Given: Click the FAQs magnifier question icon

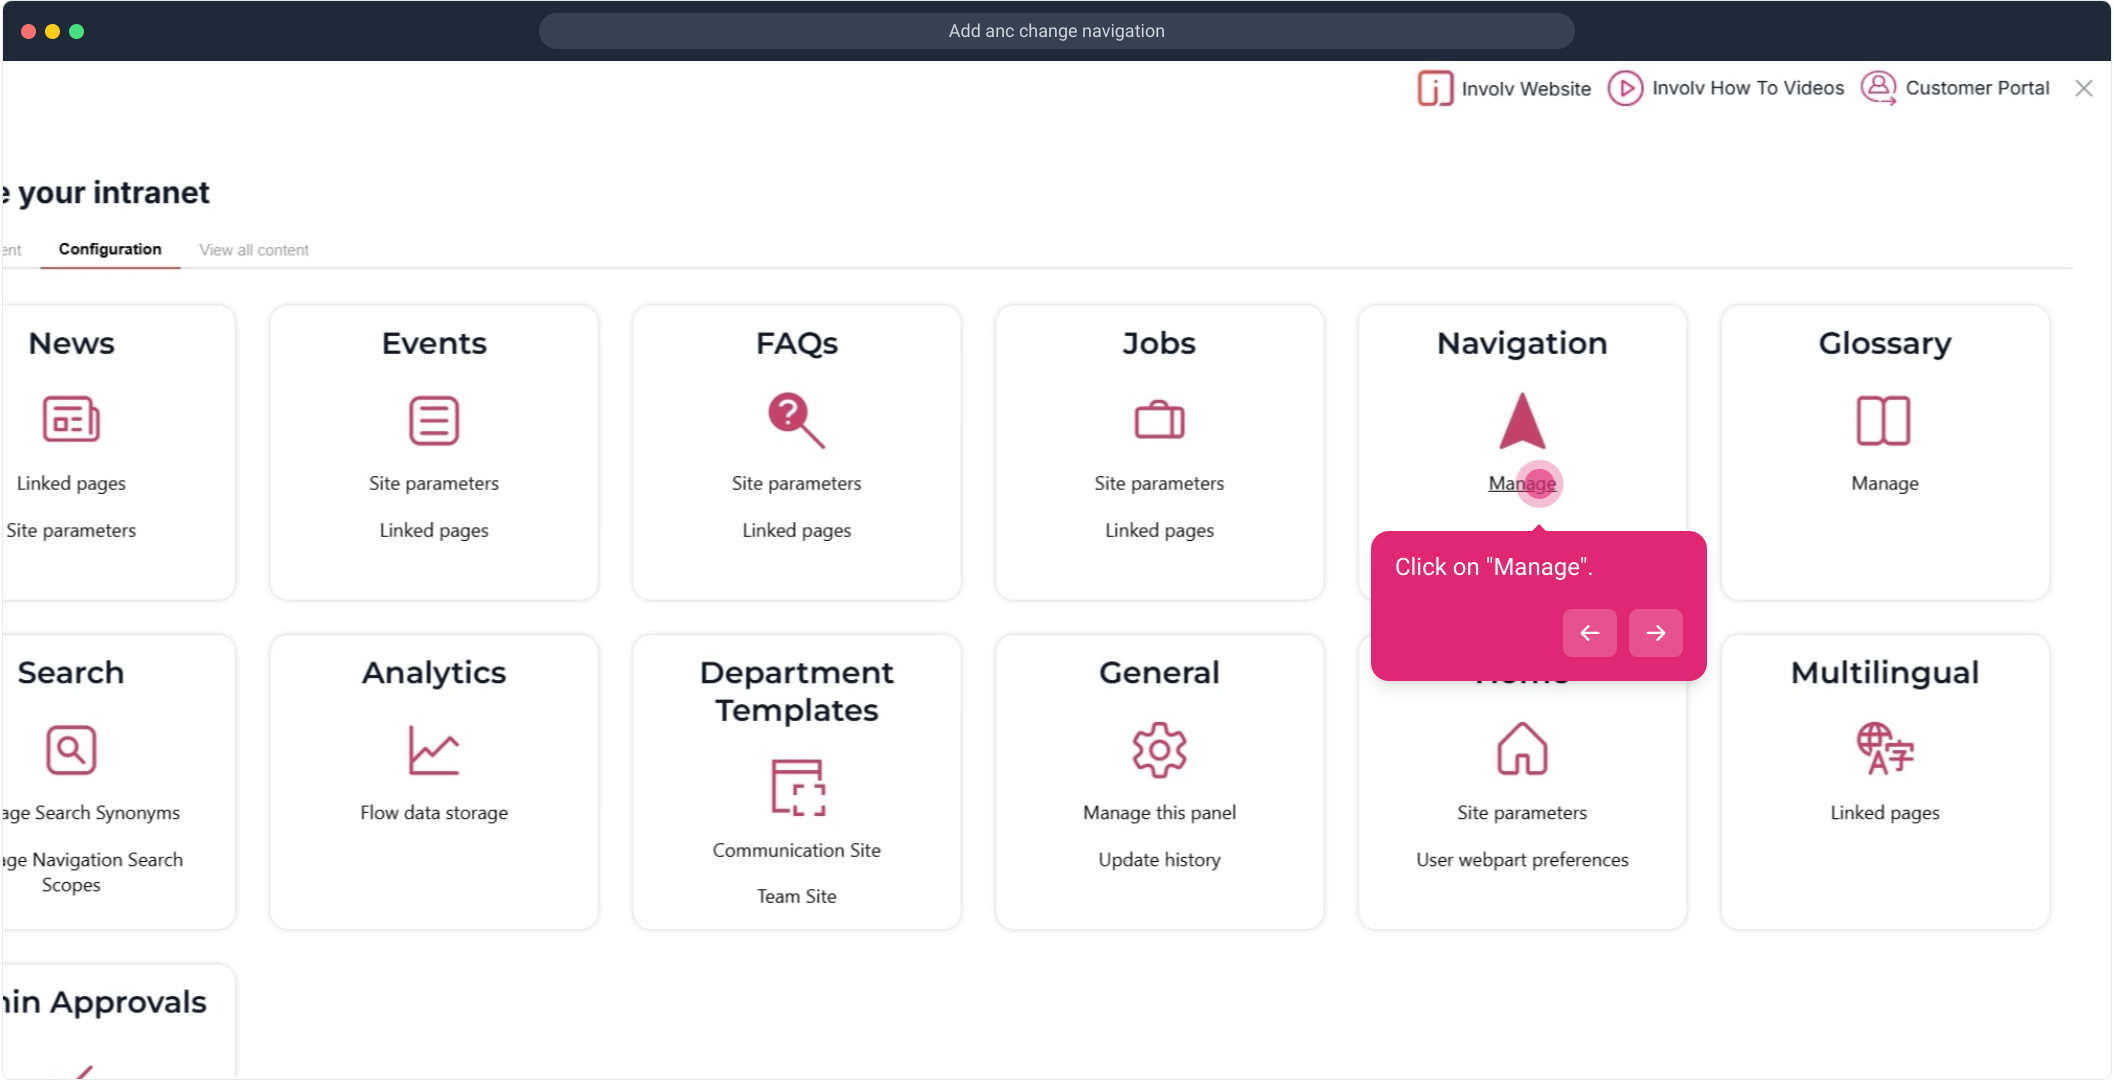Looking at the screenshot, I should point(796,420).
